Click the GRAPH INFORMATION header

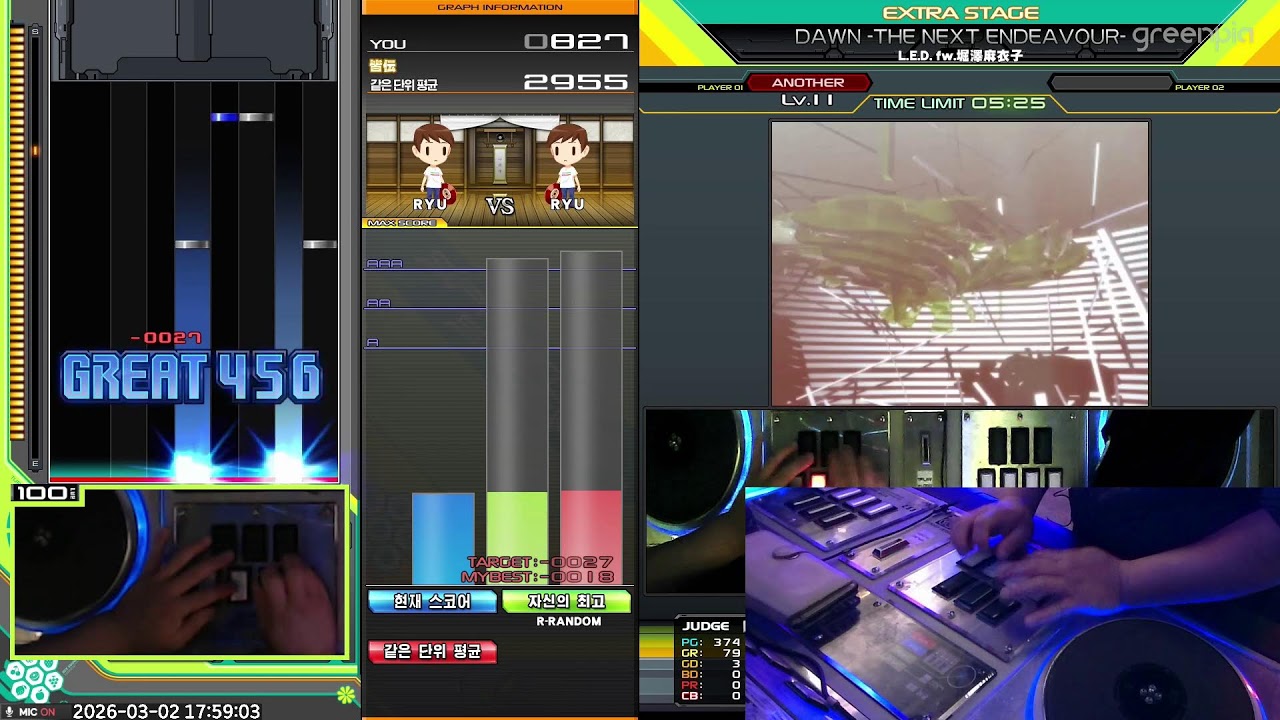click(500, 7)
